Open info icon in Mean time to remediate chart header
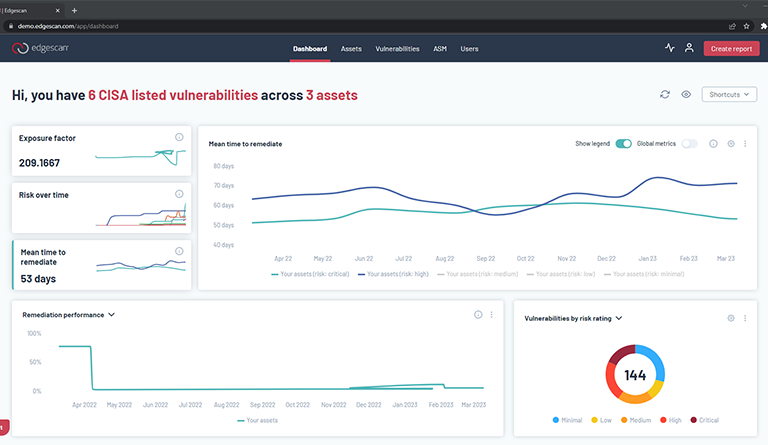768x445 pixels. coord(713,143)
